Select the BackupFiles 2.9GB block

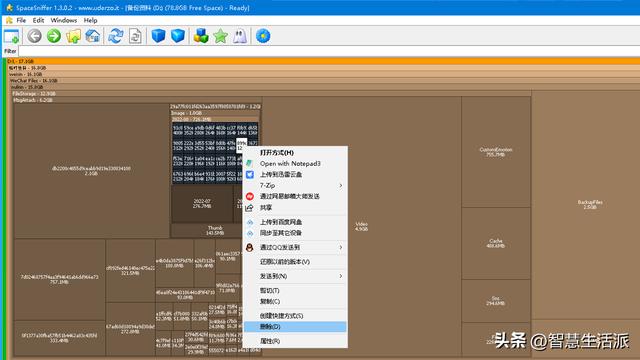point(589,205)
